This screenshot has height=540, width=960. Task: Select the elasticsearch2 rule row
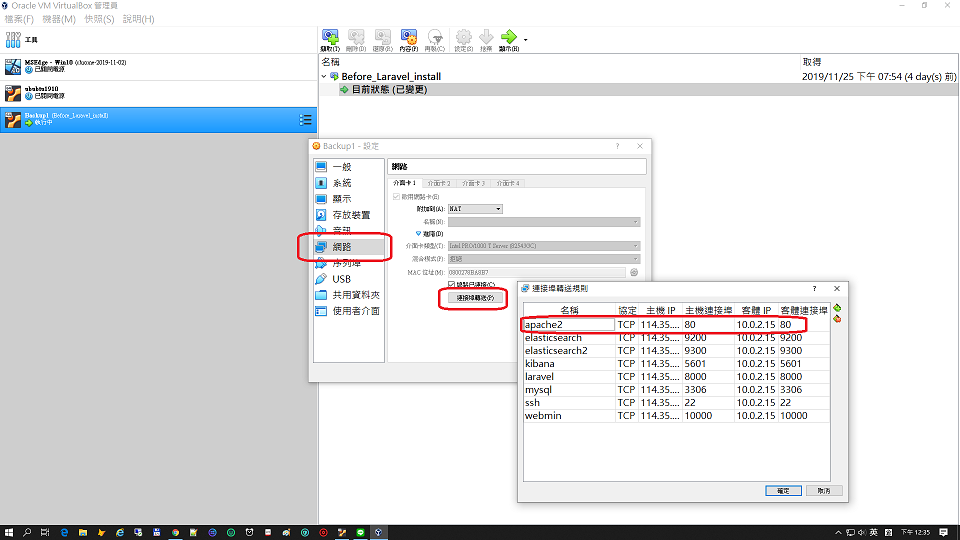pos(677,350)
